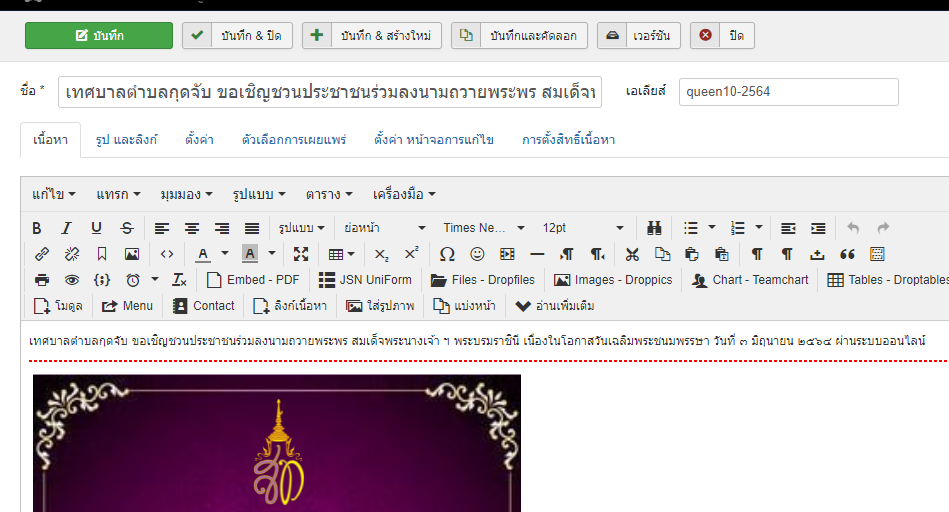Open the source code view
This screenshot has width=949, height=512.
(167, 254)
